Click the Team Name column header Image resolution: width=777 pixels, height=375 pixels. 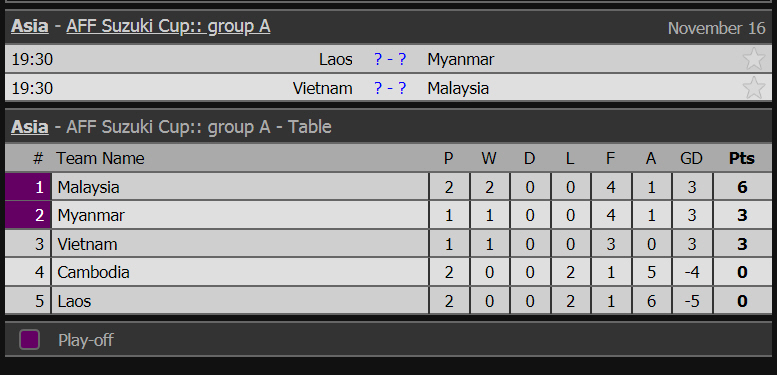100,159
